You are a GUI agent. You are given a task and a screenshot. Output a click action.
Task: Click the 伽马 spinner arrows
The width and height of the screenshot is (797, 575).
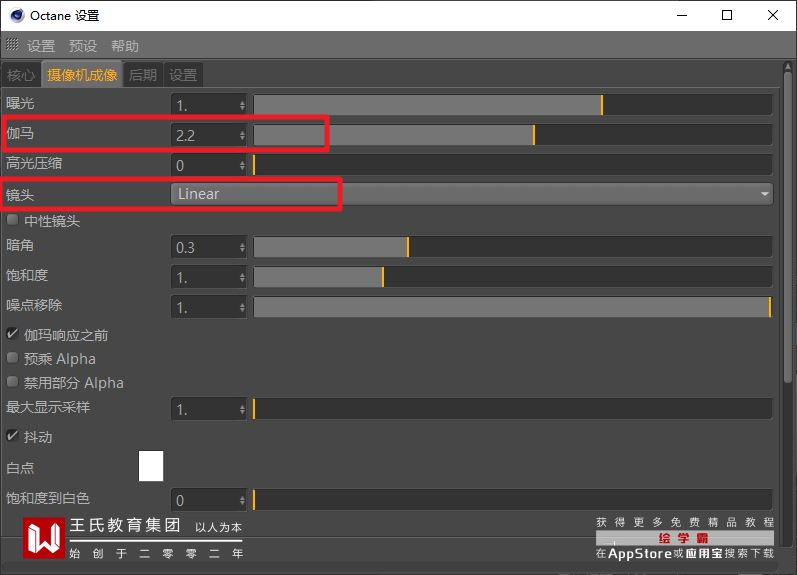click(x=242, y=135)
